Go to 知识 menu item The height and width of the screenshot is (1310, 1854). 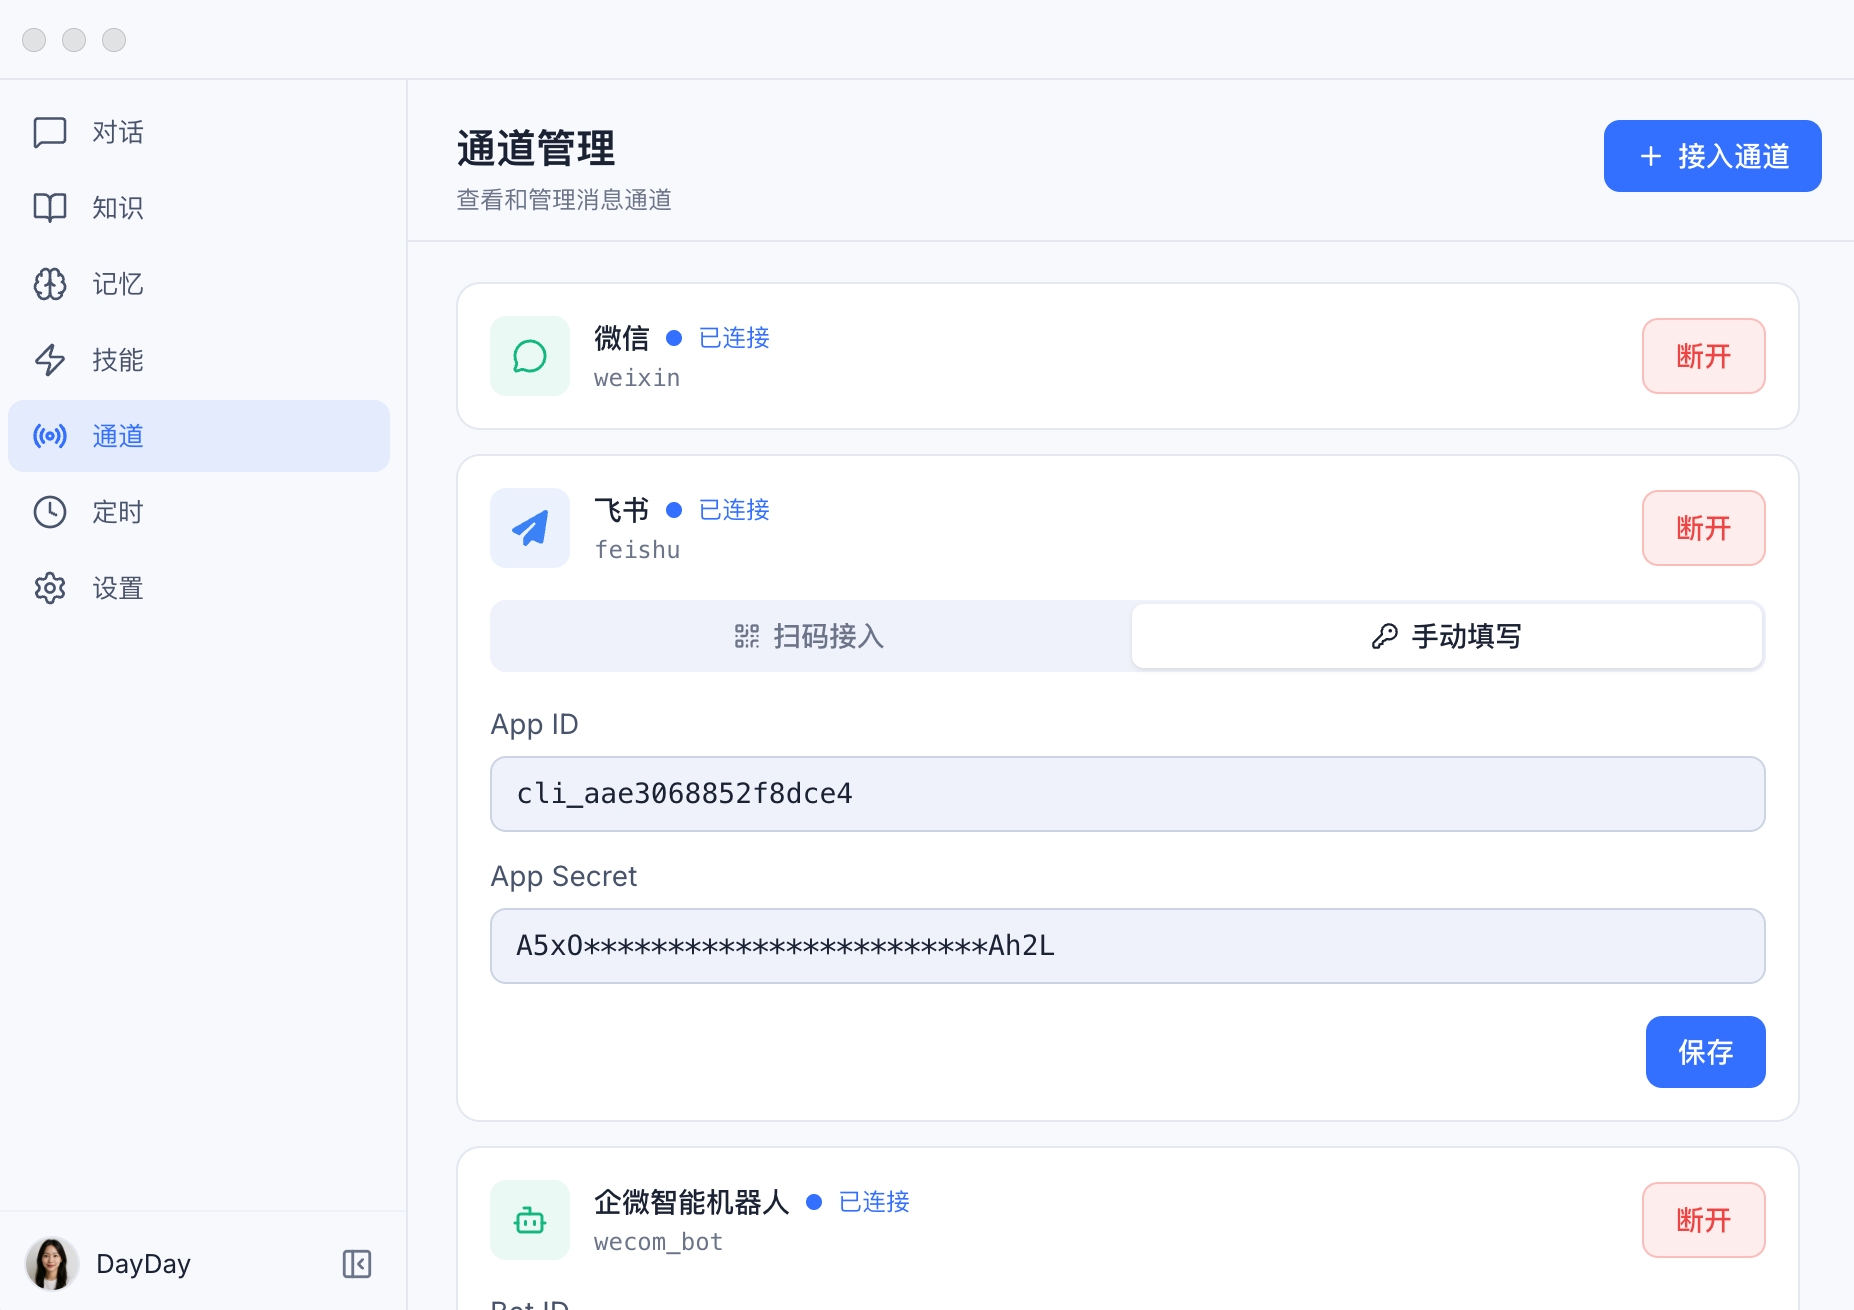199,208
